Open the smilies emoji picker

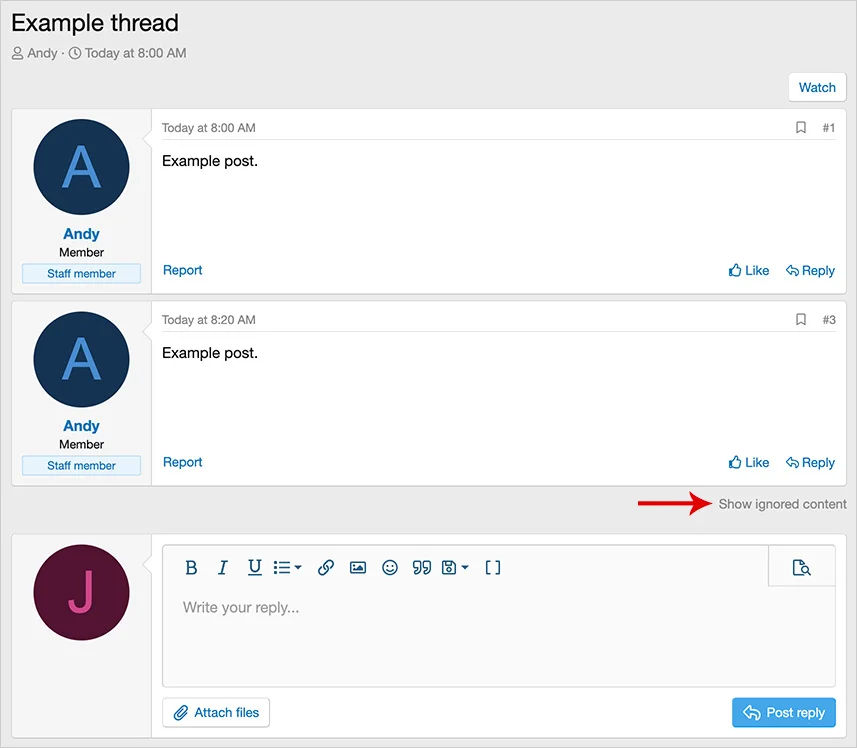390,567
